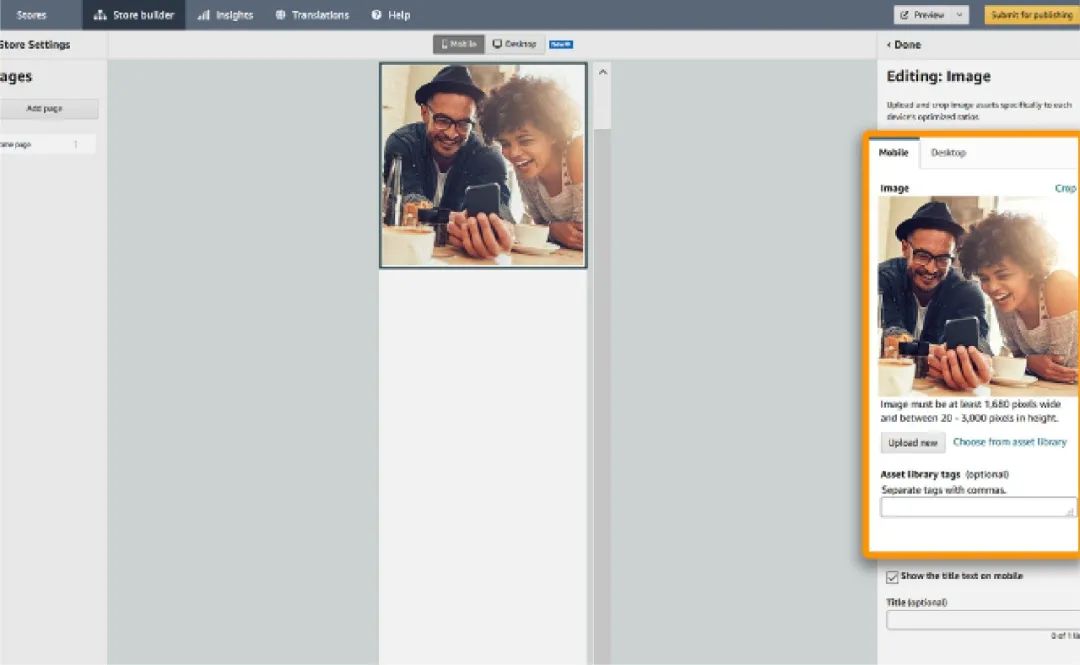1080x665 pixels.
Task: Expand the Preview dropdown arrow
Action: point(960,15)
